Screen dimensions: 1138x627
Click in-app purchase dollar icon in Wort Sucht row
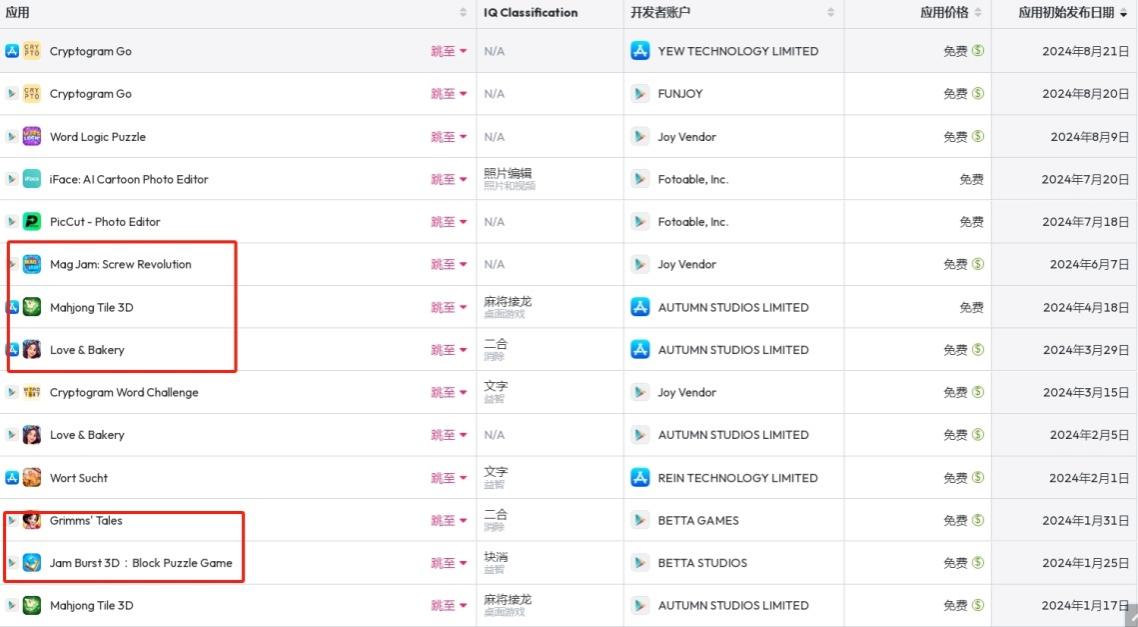coord(978,478)
